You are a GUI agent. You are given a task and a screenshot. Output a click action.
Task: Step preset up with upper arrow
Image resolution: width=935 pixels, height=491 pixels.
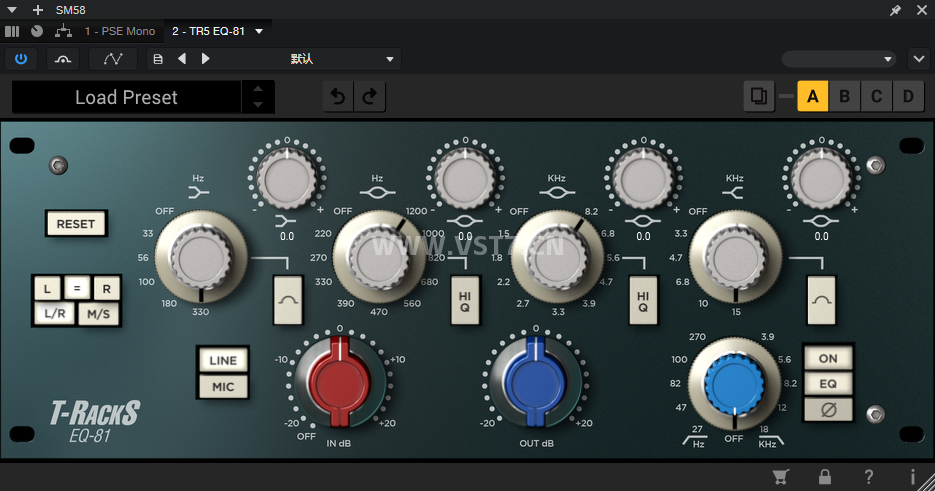[x=258, y=89]
